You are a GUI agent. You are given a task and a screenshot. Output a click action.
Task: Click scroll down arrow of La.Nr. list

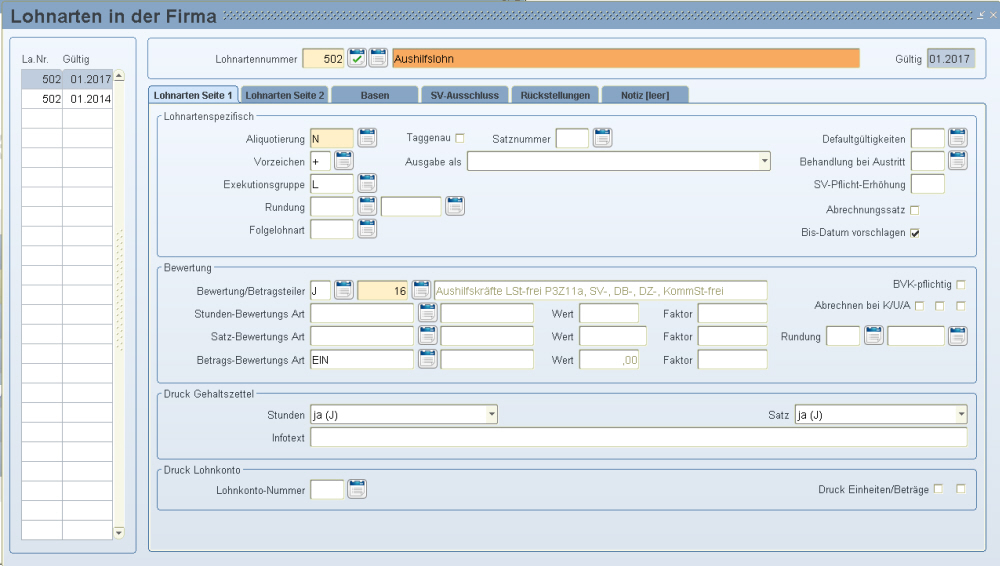(119, 532)
